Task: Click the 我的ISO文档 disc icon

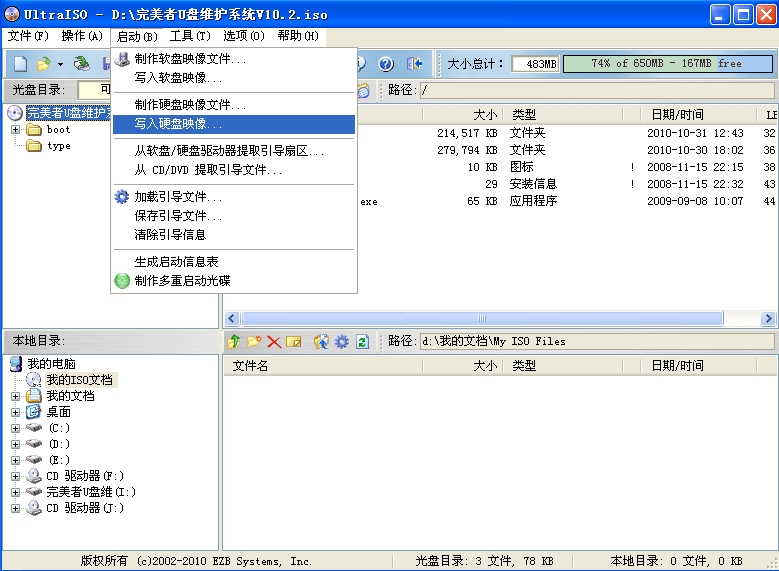Action: click(33, 380)
